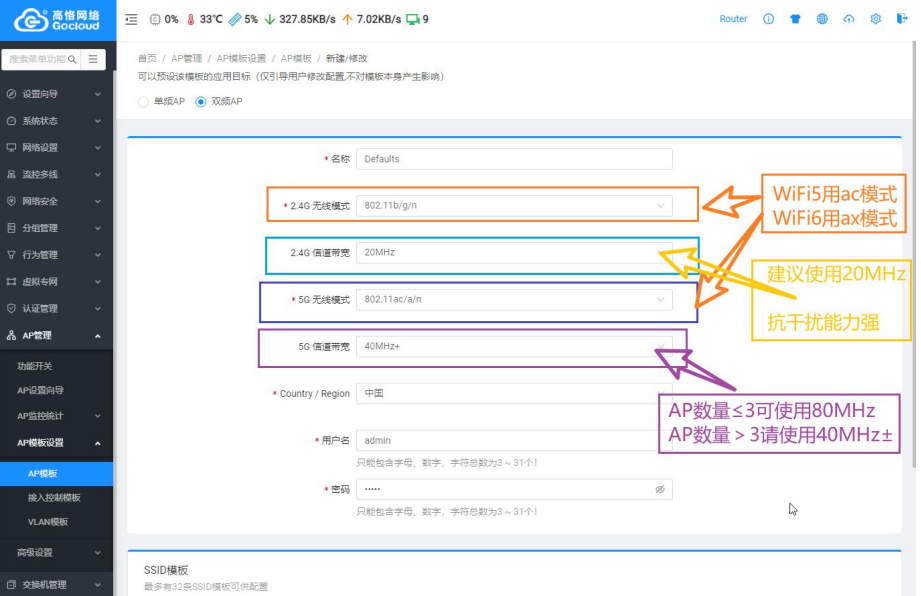Image resolution: width=921 pixels, height=596 pixels.
Task: Select the 双频AP radio button
Action: coord(201,101)
